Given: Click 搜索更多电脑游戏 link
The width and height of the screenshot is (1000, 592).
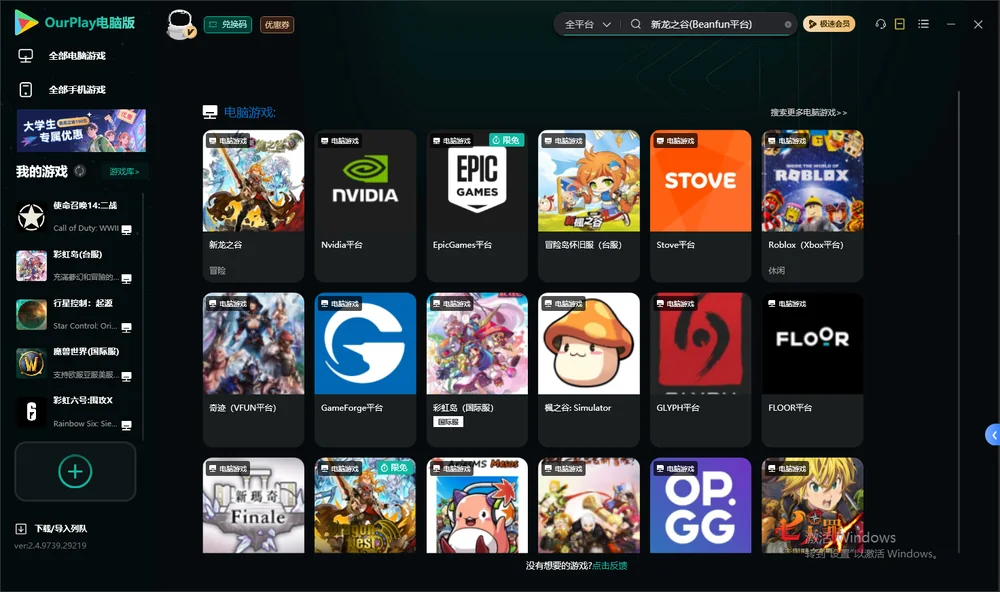Looking at the screenshot, I should [x=809, y=112].
